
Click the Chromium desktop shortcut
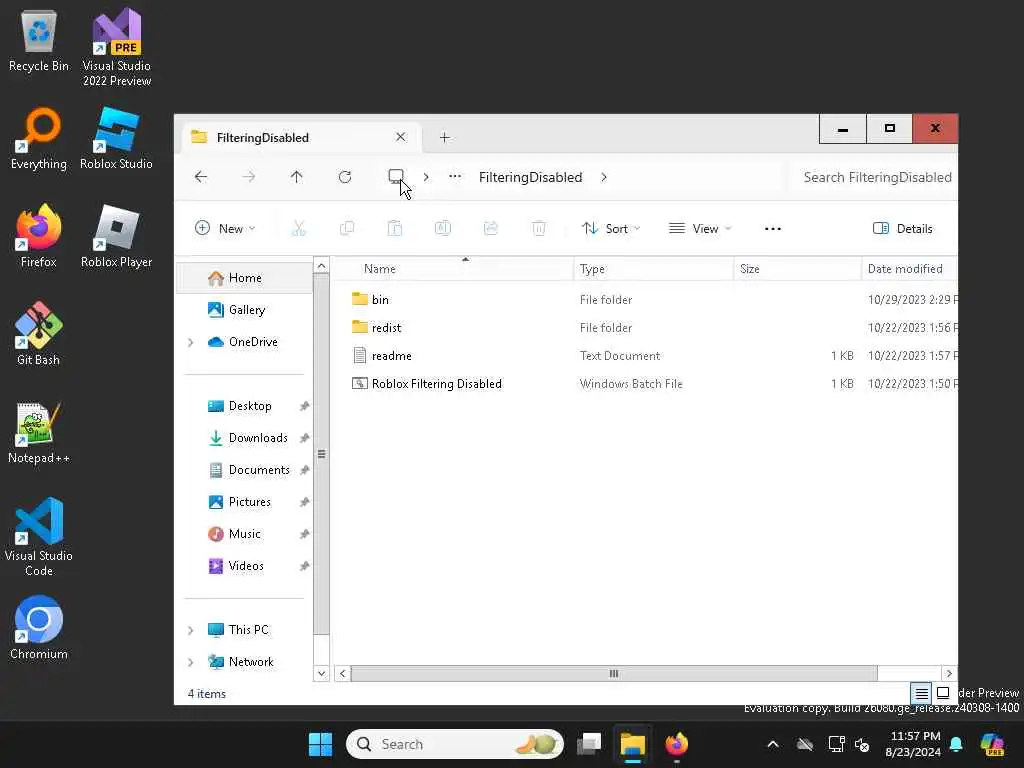39,628
